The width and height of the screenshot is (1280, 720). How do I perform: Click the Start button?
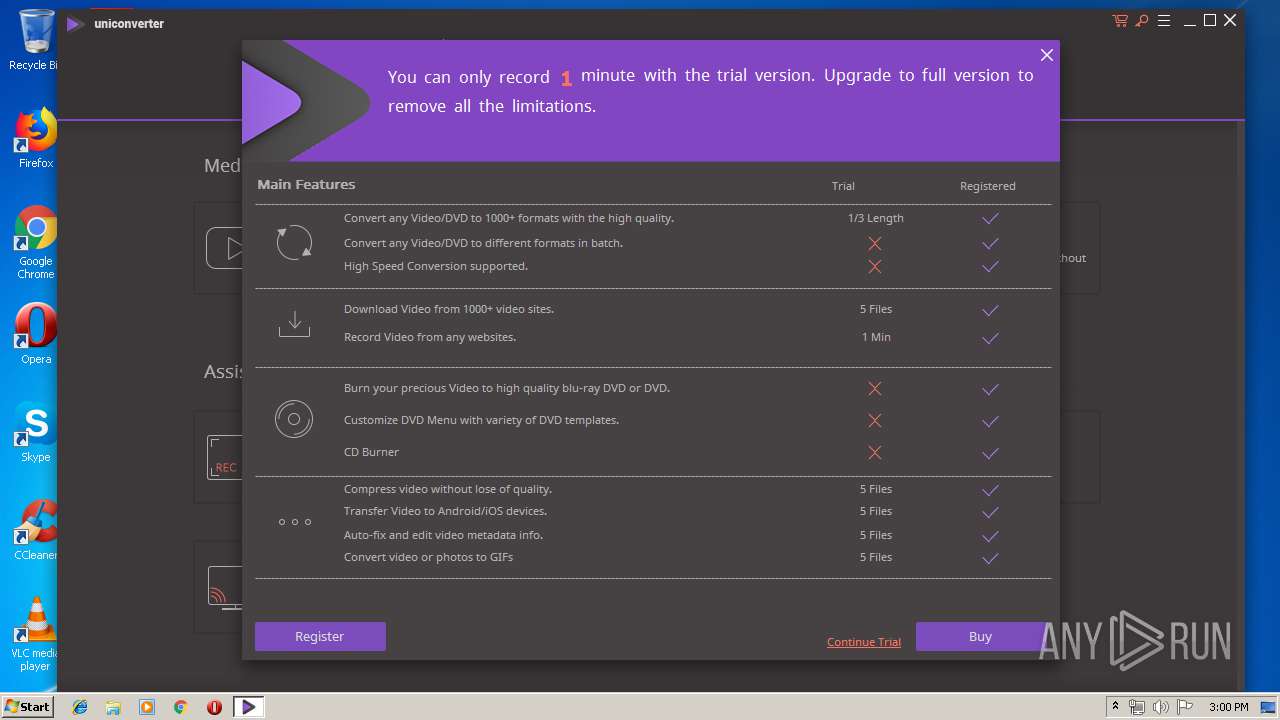(28, 706)
